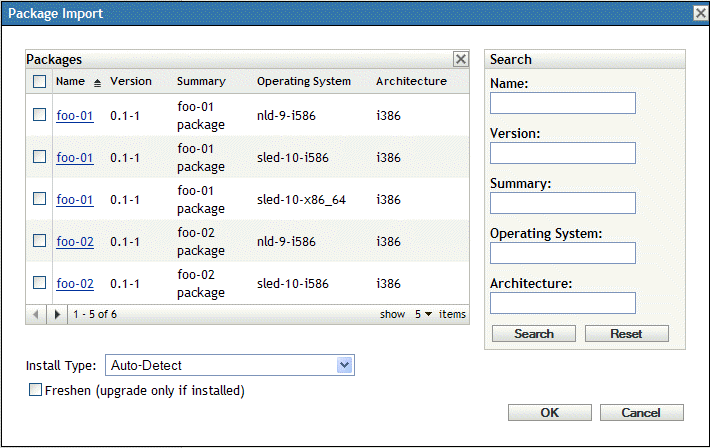710x448 pixels.
Task: Enable Freshen (upgrade only if installed)
Action: (36, 390)
